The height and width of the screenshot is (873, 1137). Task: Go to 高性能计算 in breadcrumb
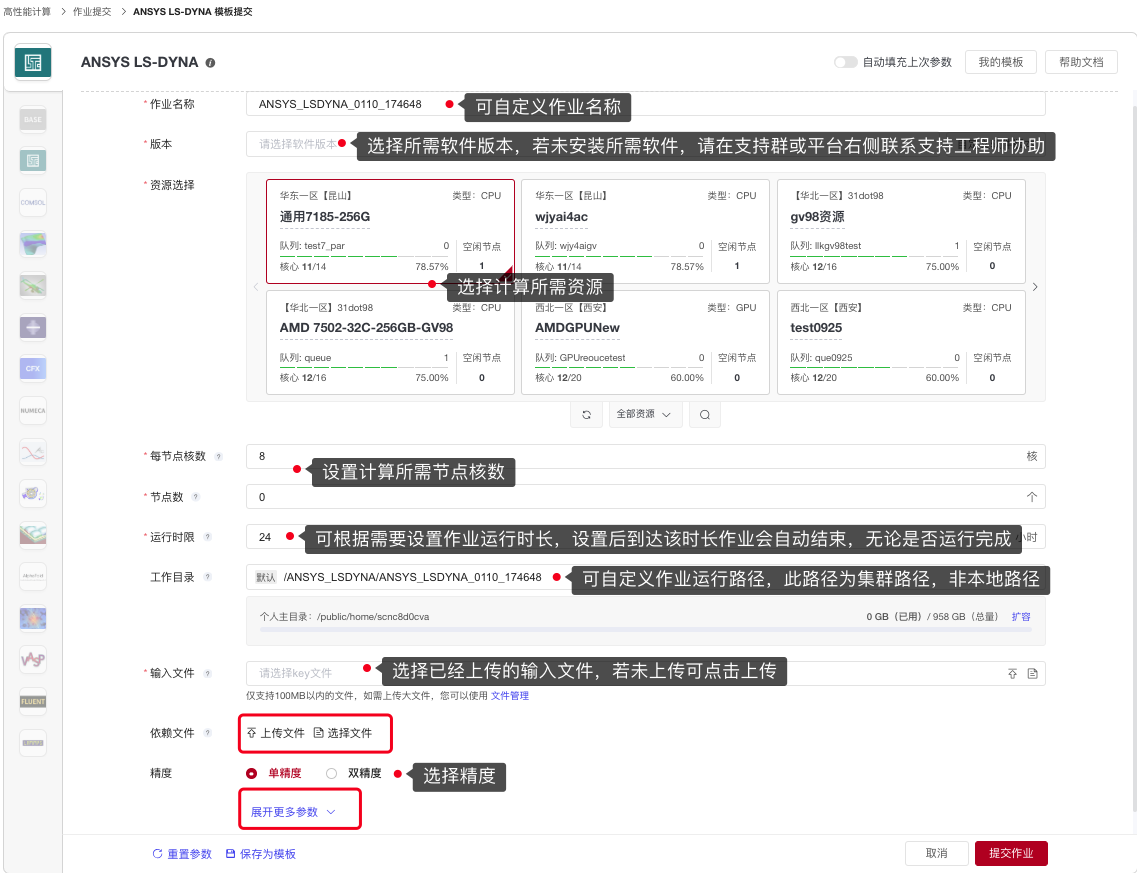tap(28, 11)
